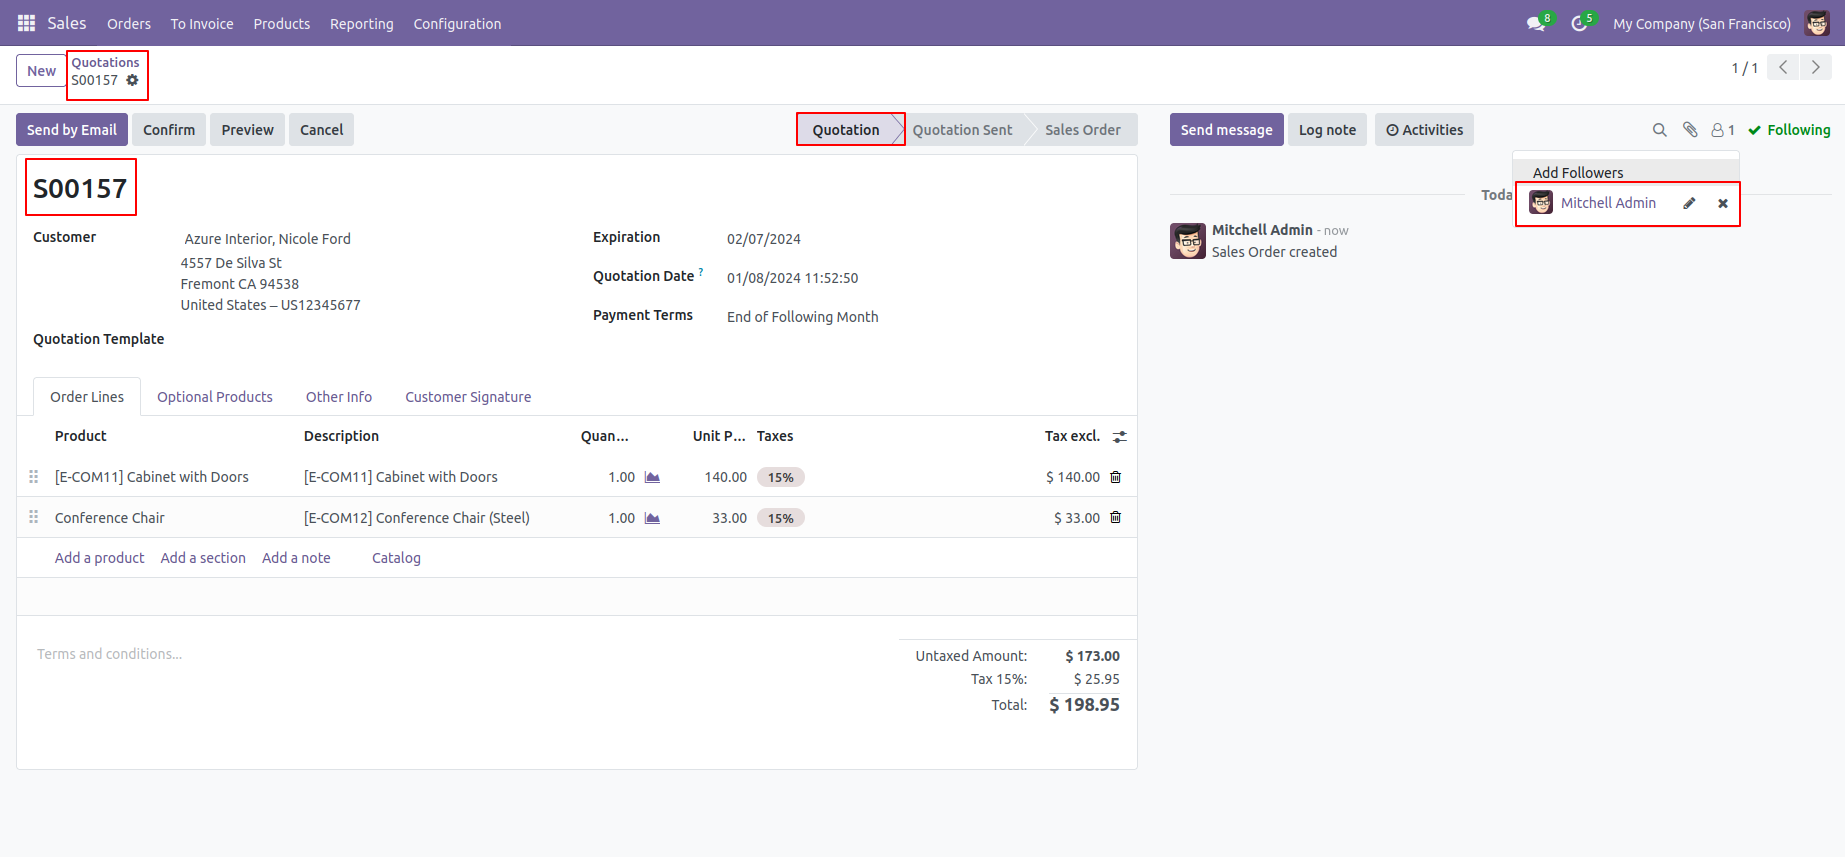Image resolution: width=1845 pixels, height=857 pixels.
Task: Open the apps grid menu icon
Action: click(26, 23)
